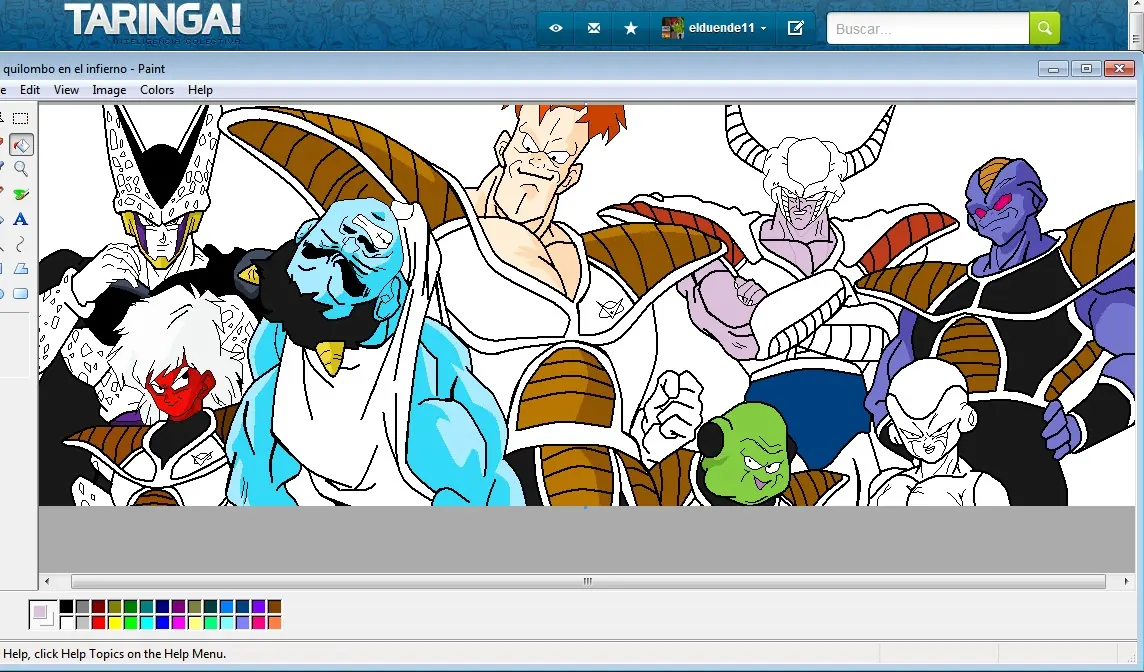This screenshot has width=1144, height=672.
Task: Pick the Airbrush spray tool
Action: (20, 193)
